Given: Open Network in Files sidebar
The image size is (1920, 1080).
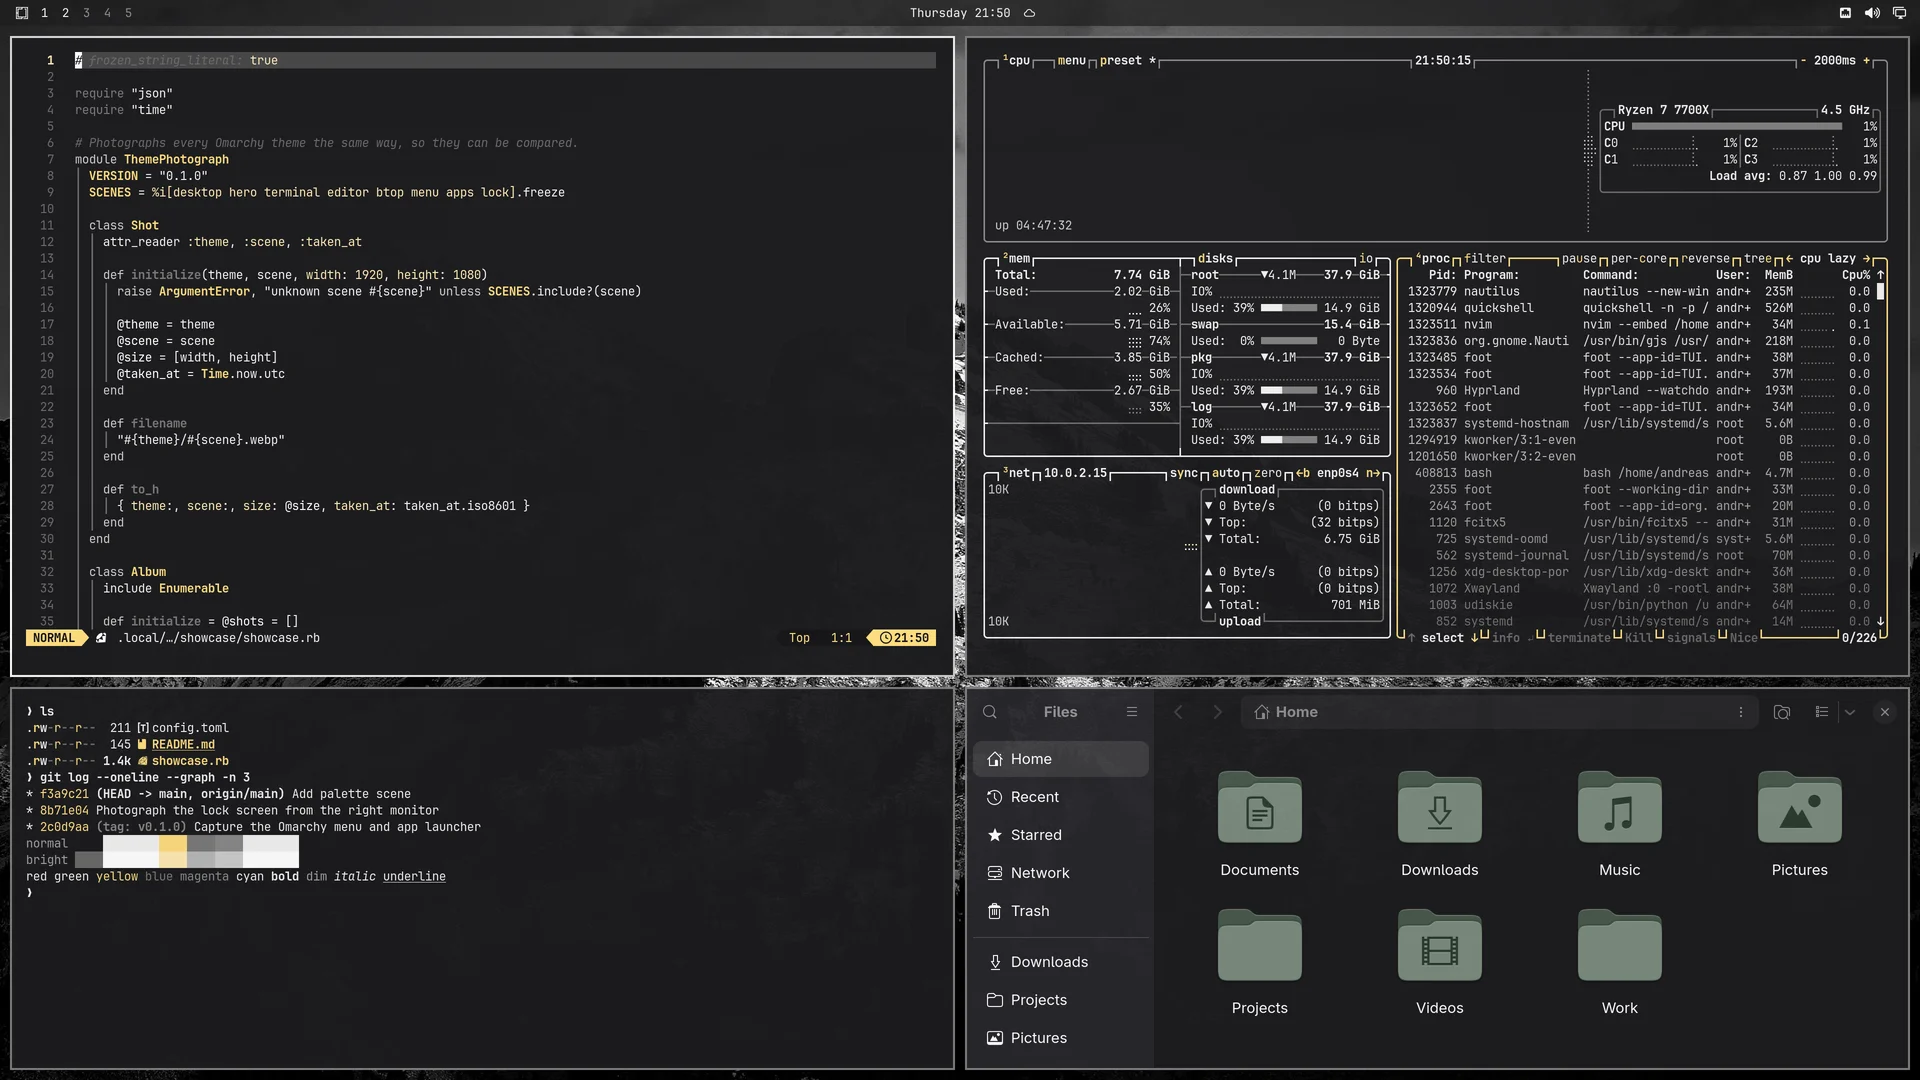Looking at the screenshot, I should [1061, 873].
